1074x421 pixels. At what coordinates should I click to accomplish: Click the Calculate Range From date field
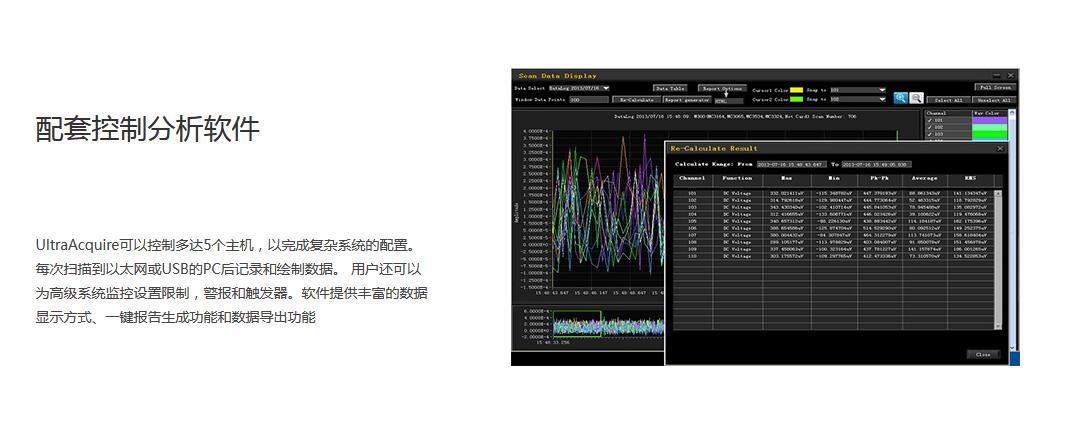(x=792, y=164)
